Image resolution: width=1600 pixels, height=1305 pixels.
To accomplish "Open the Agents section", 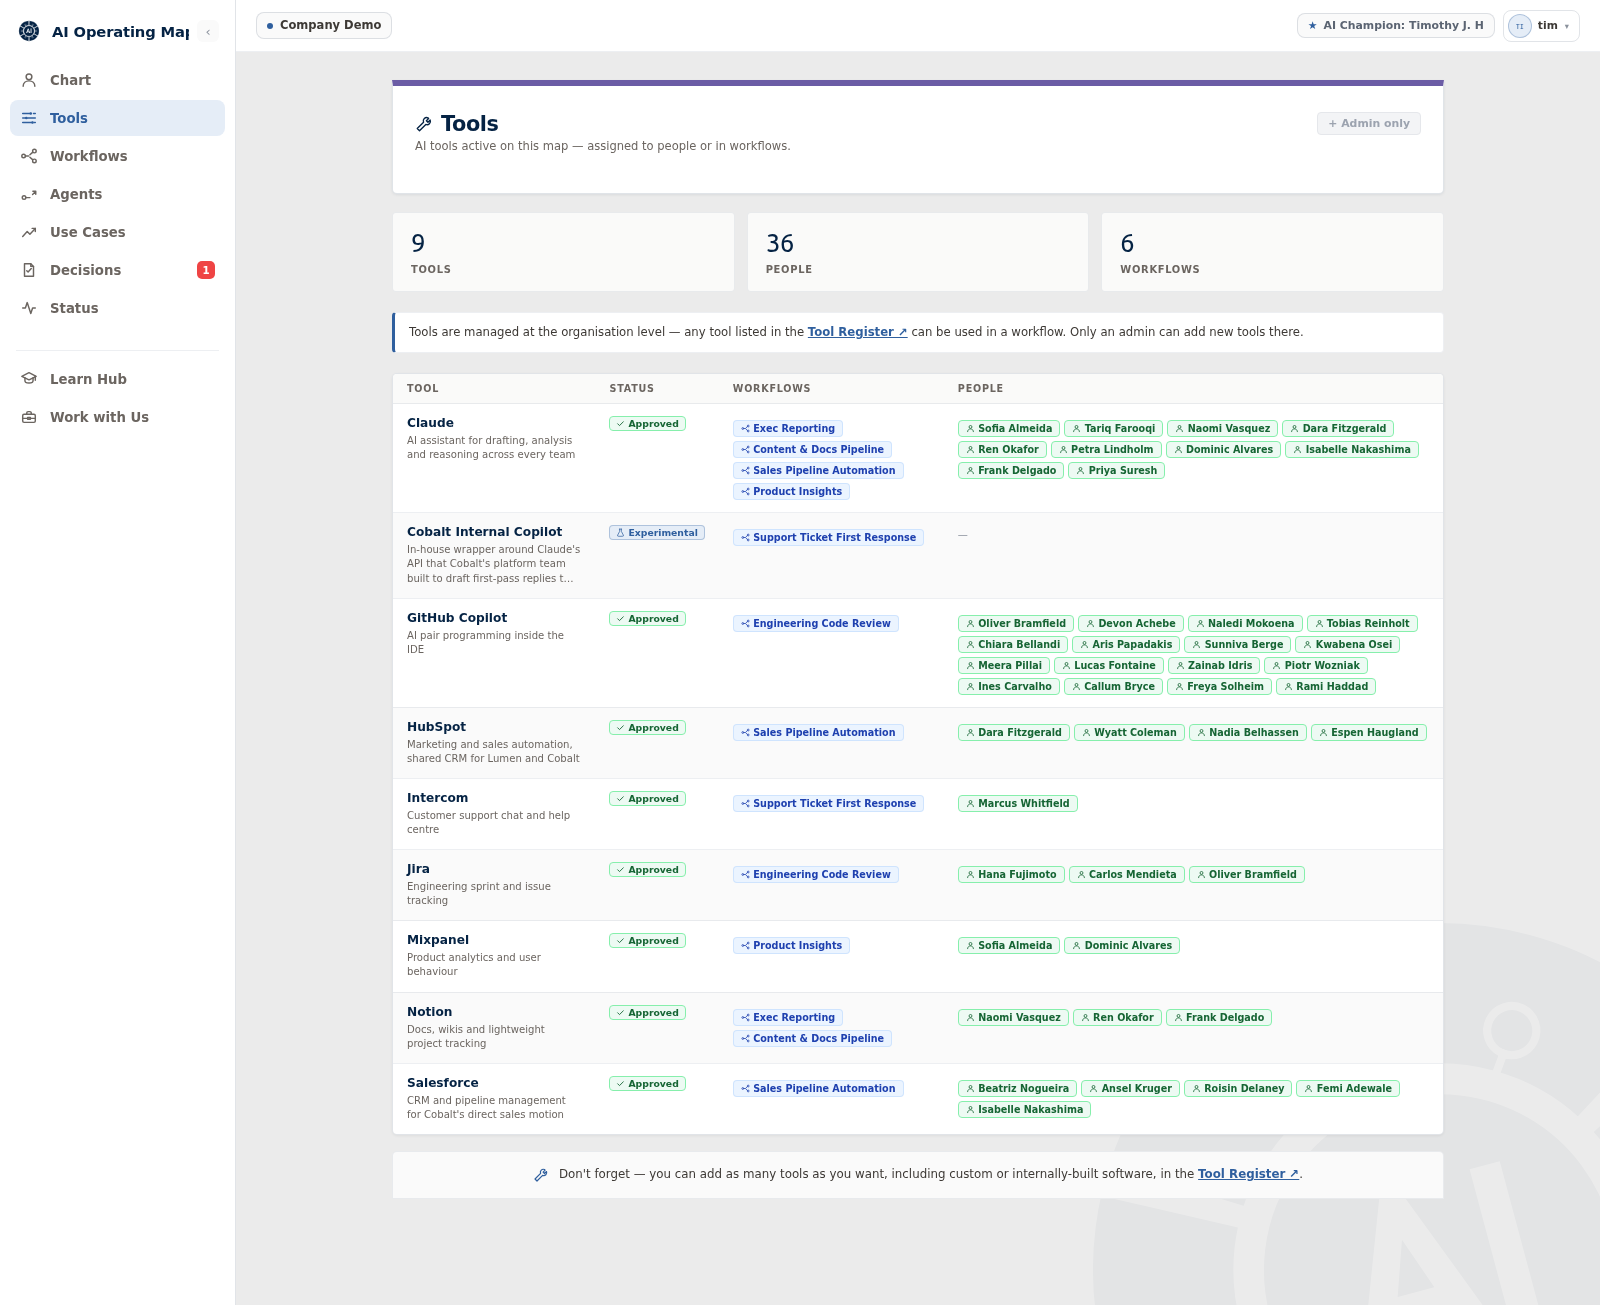I will pyautogui.click(x=117, y=194).
